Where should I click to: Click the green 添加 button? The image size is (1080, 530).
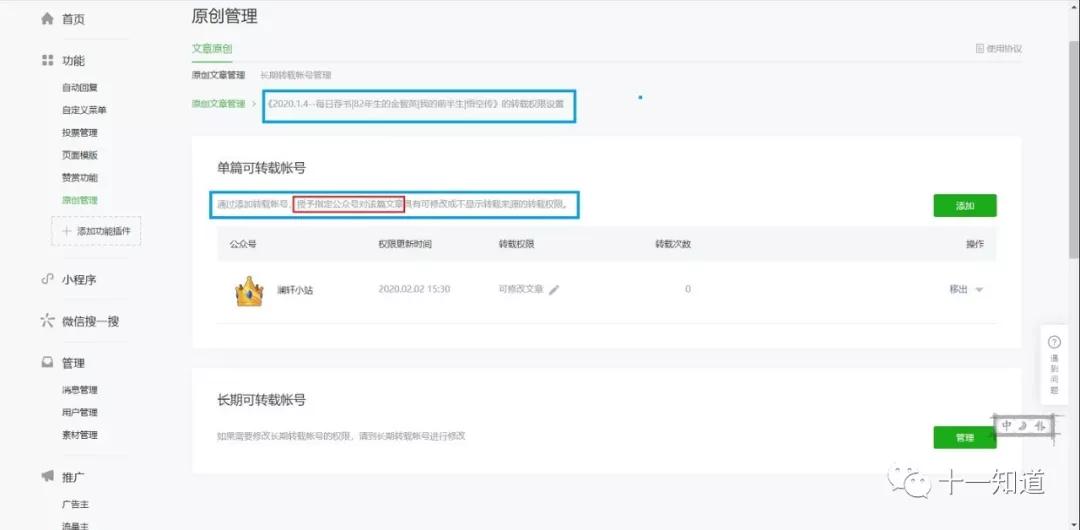tap(965, 205)
